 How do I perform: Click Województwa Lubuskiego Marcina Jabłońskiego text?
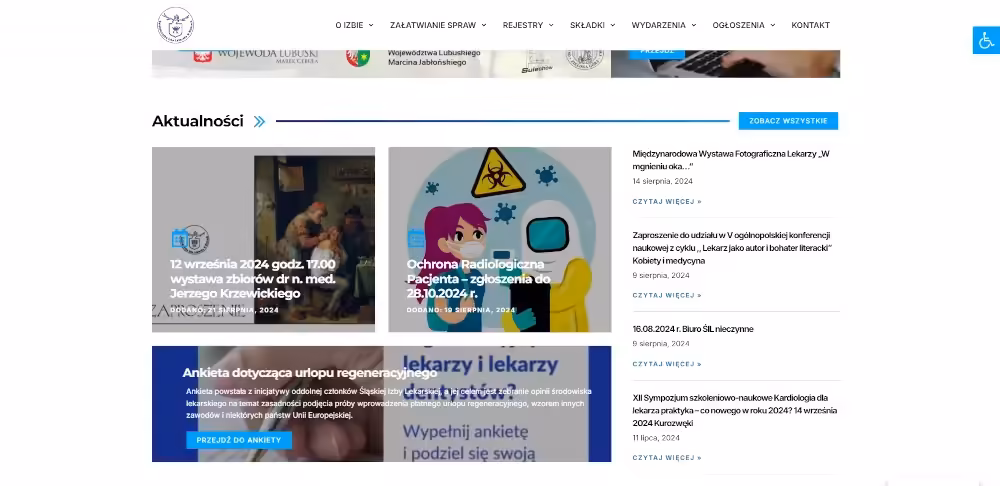(x=434, y=57)
